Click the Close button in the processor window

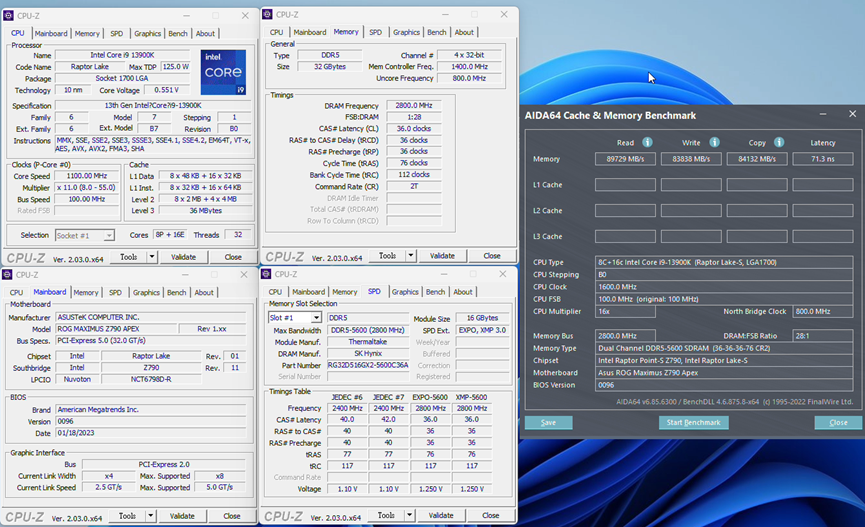(233, 257)
